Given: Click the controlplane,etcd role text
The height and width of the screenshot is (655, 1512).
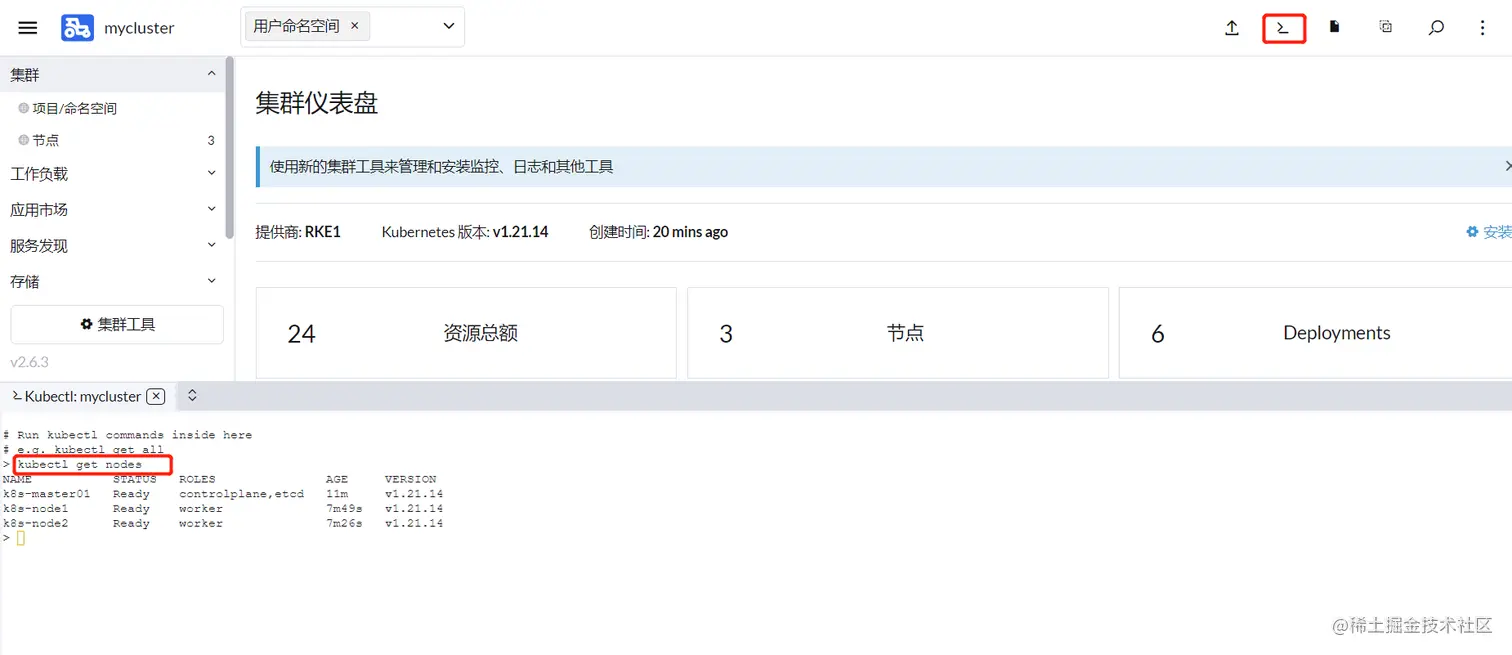Looking at the screenshot, I should (x=241, y=494).
